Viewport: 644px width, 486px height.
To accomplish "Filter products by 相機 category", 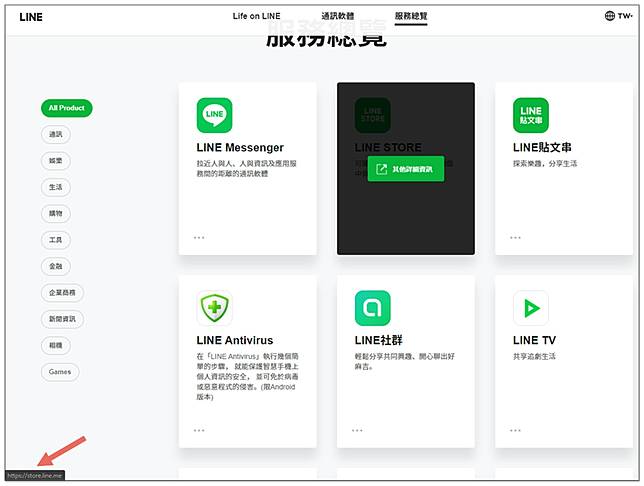I will [56, 345].
